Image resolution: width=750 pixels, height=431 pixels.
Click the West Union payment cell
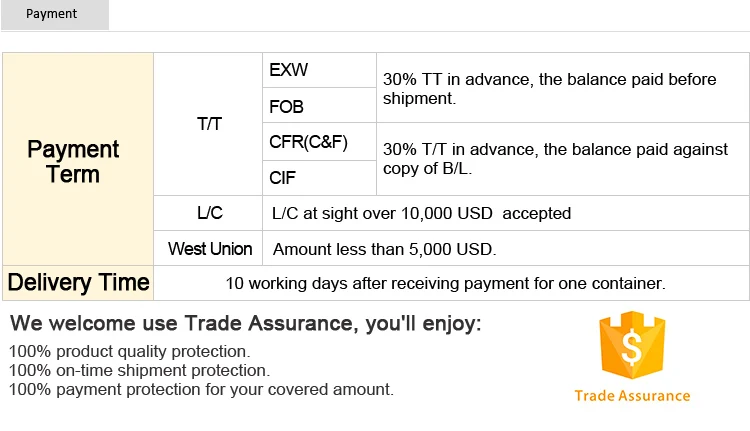(209, 248)
